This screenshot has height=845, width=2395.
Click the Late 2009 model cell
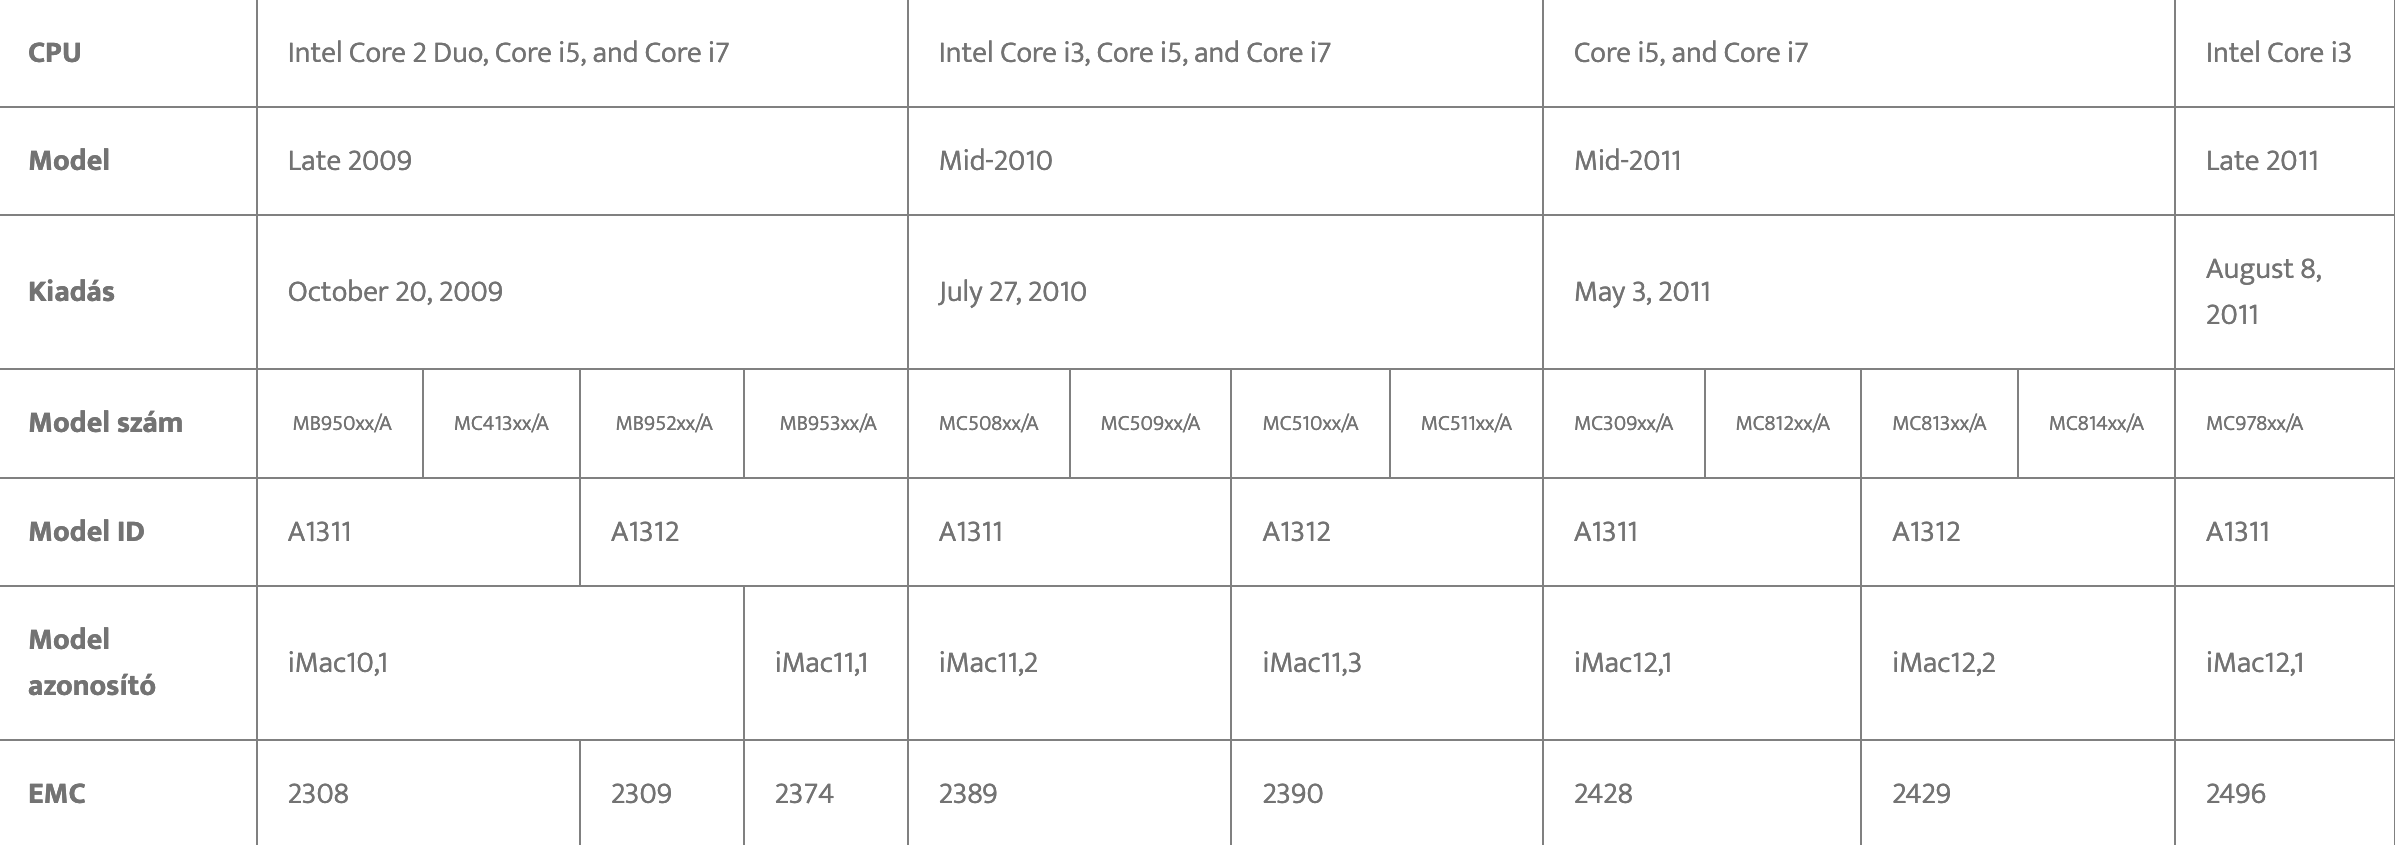(582, 161)
